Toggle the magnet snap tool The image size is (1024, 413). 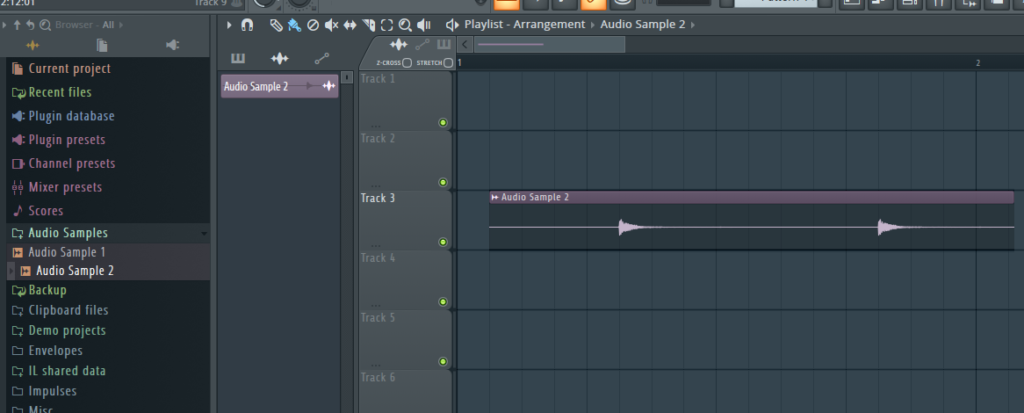[247, 25]
